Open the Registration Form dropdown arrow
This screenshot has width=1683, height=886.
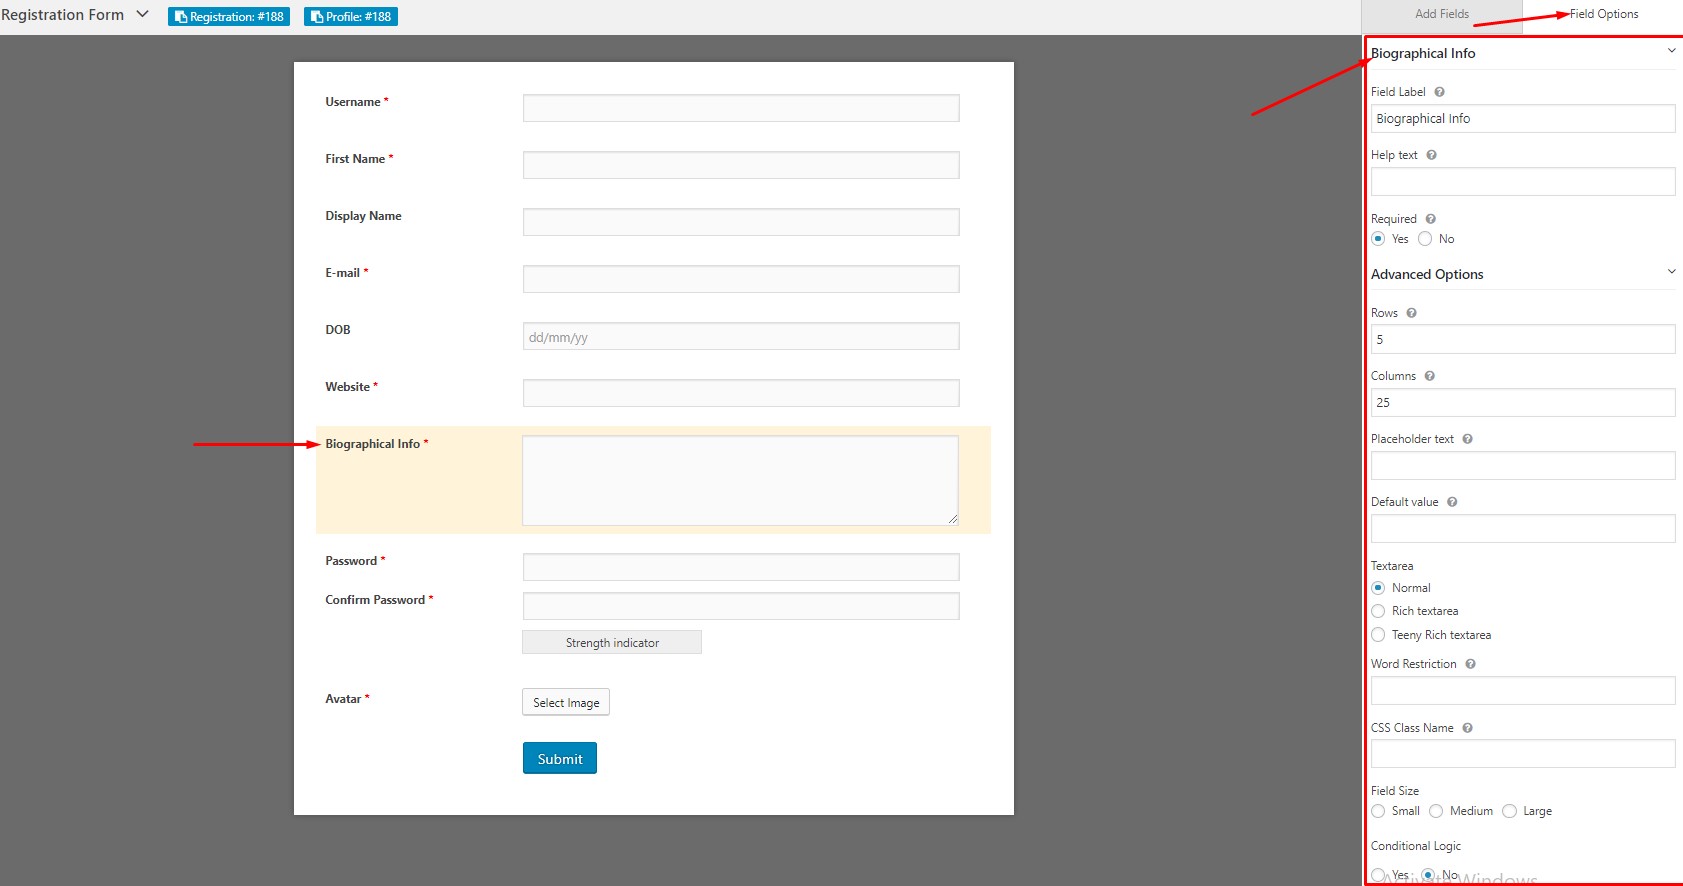click(142, 14)
